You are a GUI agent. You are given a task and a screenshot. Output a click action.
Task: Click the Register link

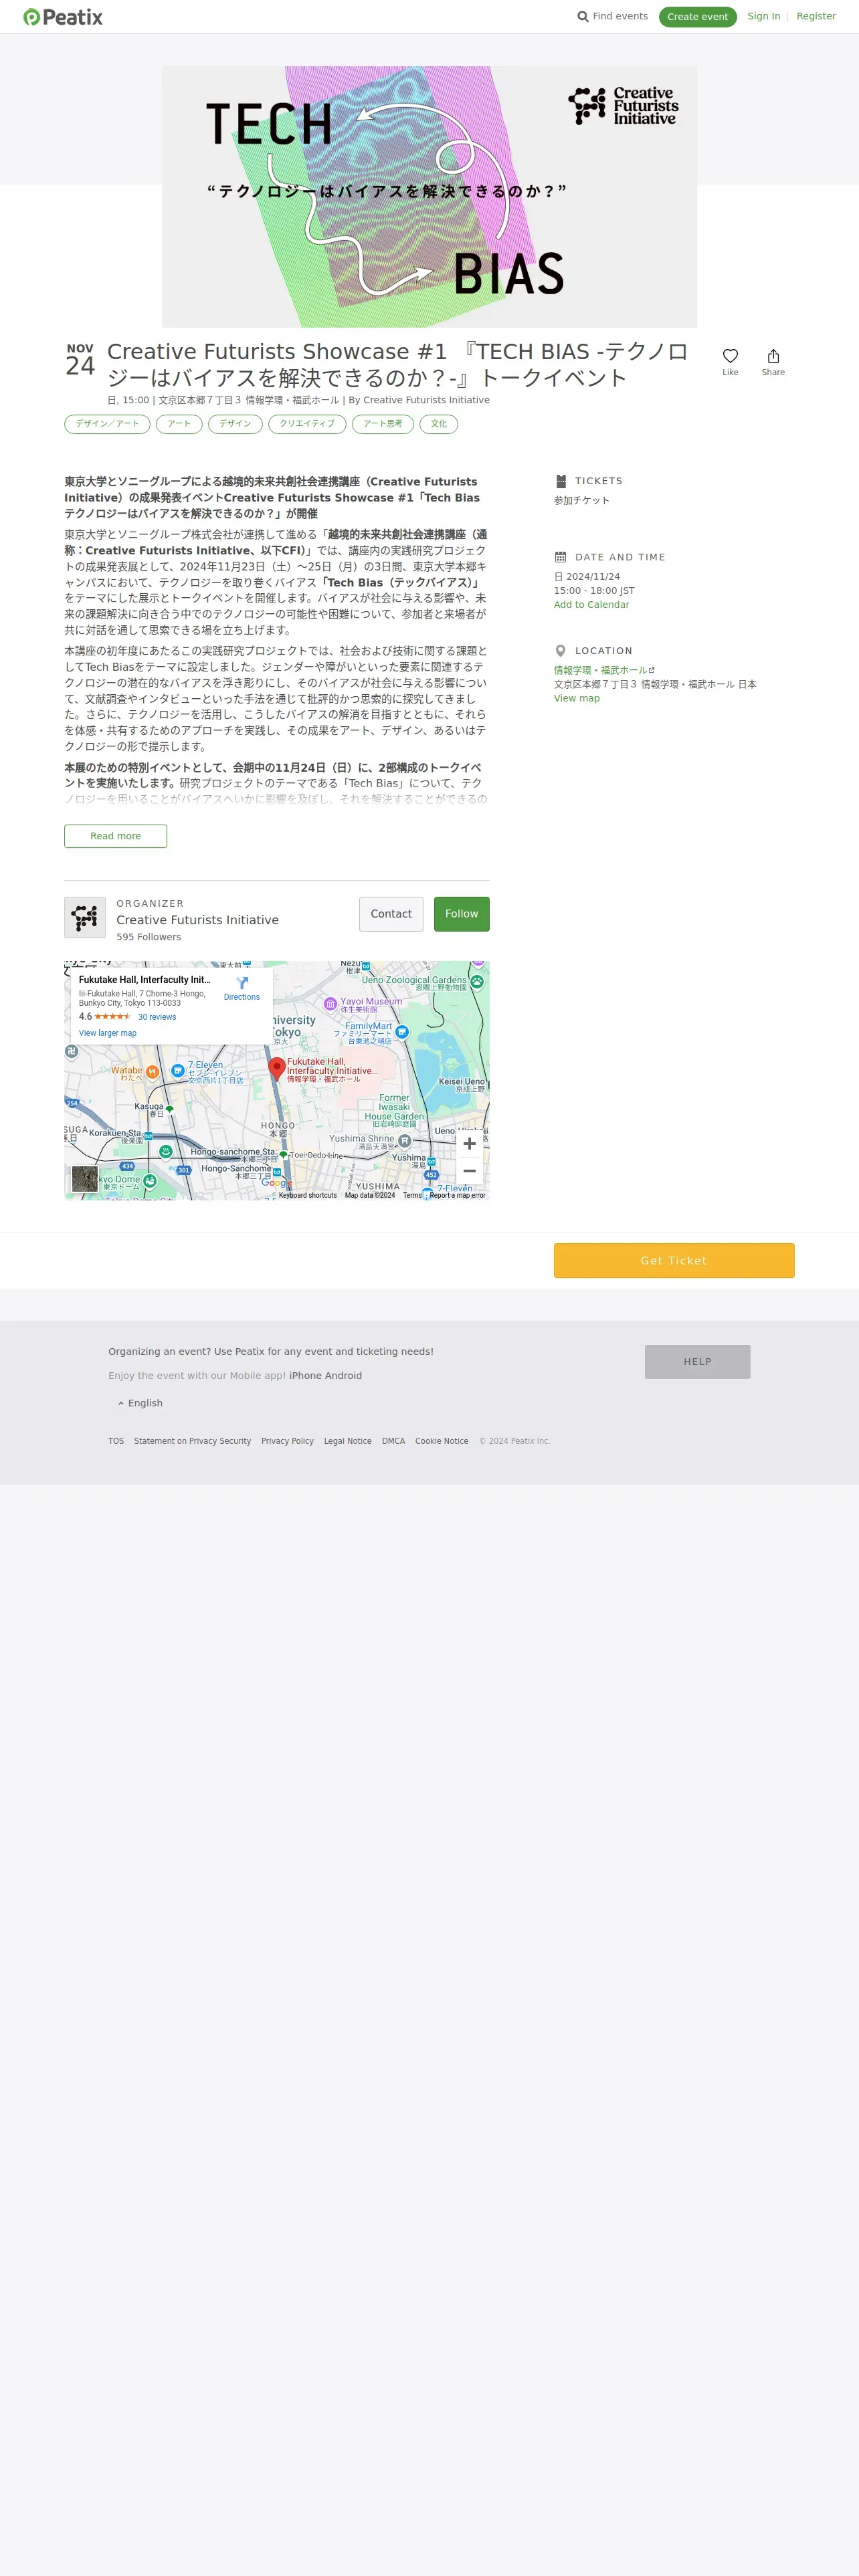816,16
